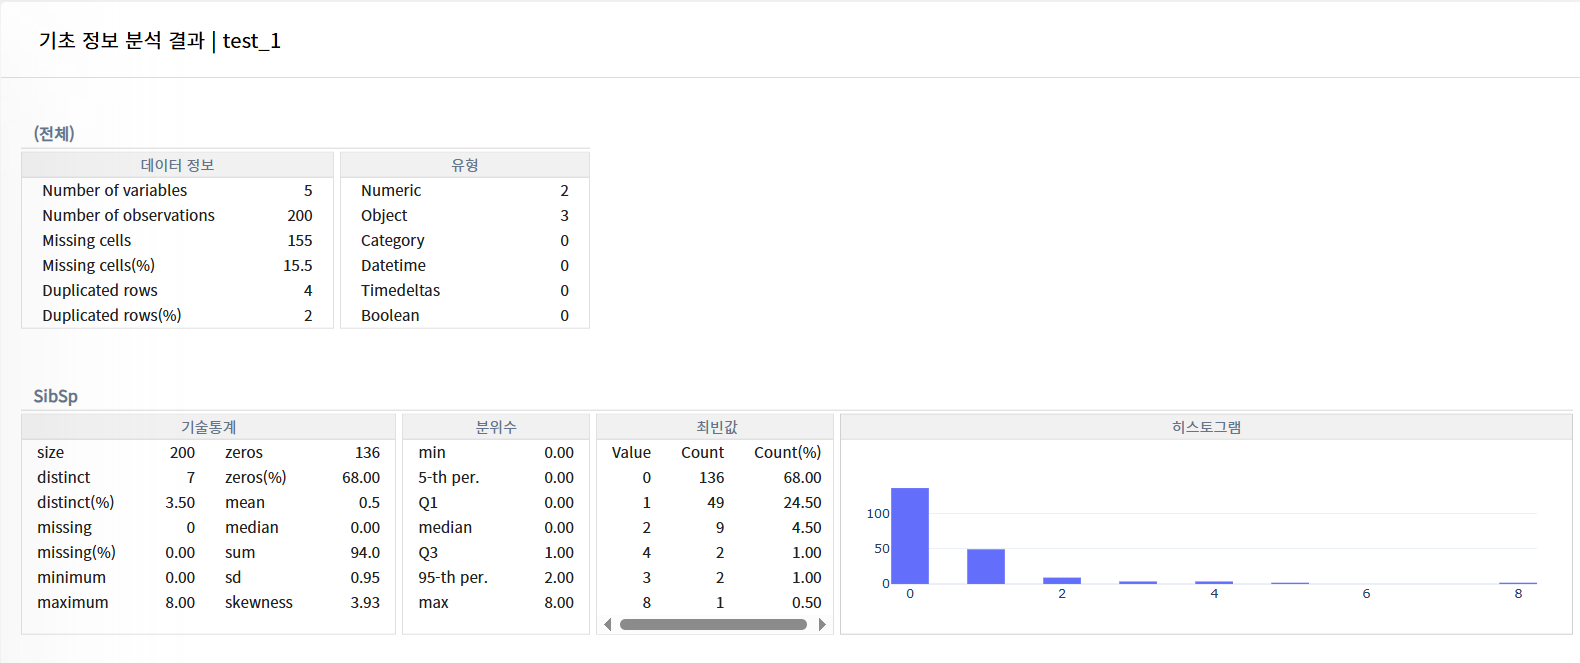Click the 'Count(%)' column header
1580x663 pixels.
(787, 452)
